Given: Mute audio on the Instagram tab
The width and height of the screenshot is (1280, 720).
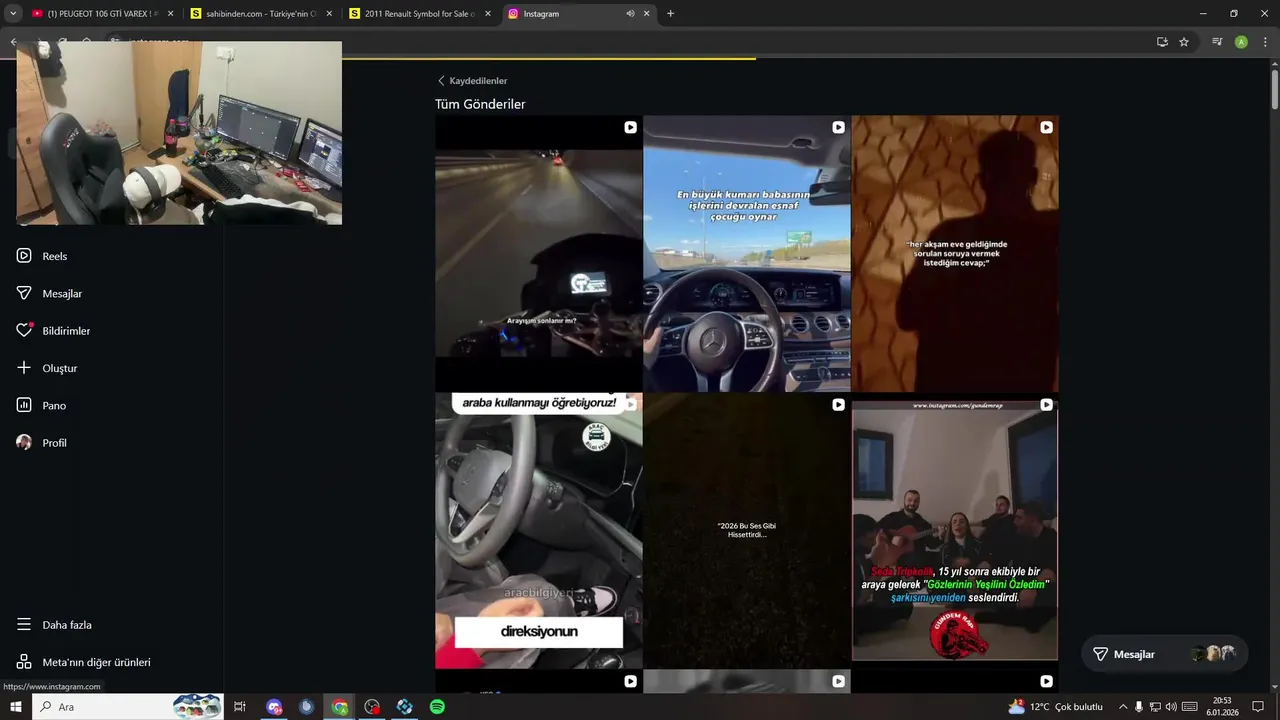Looking at the screenshot, I should (x=630, y=14).
